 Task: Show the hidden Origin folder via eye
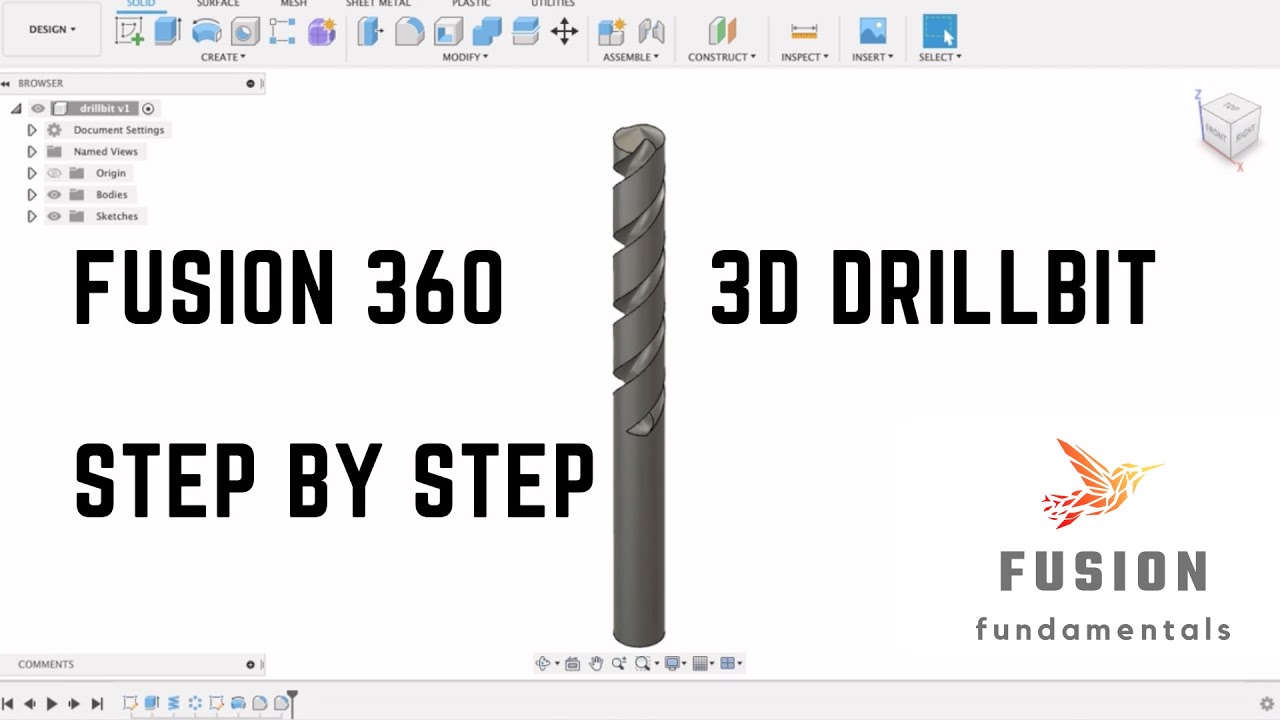pos(54,173)
